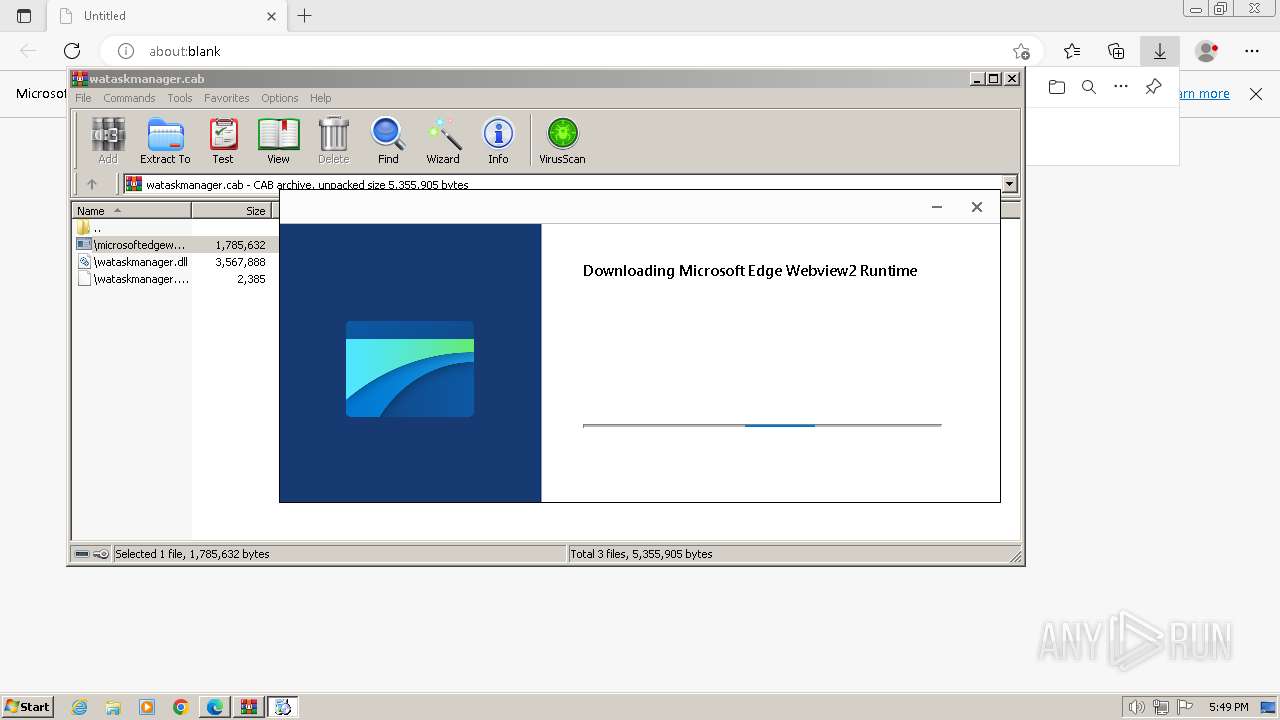Click the 'Total 3 files' status text
1280x720 pixels.
641,554
